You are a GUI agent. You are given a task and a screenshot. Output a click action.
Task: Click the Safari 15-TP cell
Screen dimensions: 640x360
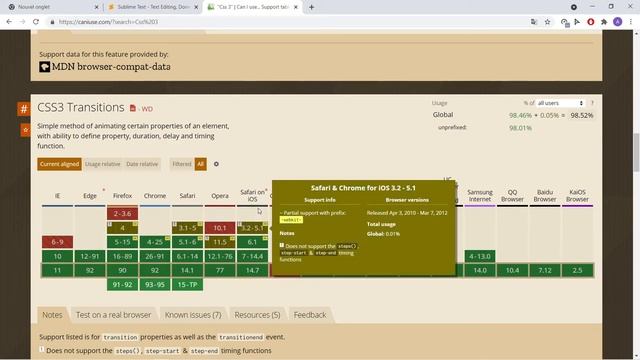click(x=187, y=284)
